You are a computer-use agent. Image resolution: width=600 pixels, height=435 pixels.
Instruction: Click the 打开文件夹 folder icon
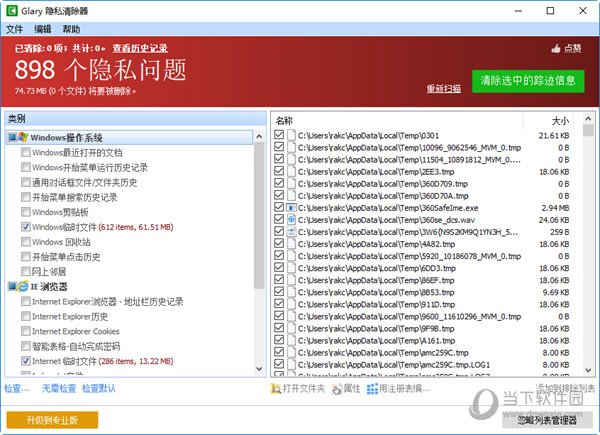click(x=276, y=389)
